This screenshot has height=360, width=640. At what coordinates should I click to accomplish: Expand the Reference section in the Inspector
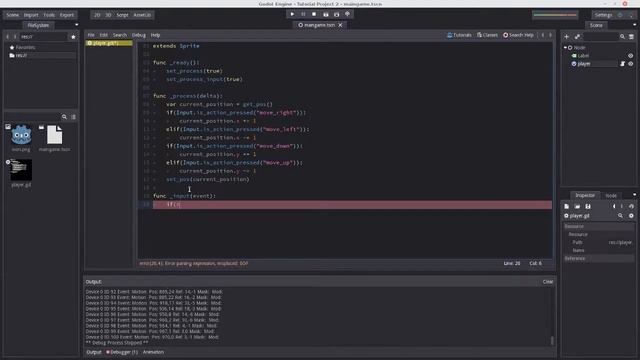click(x=599, y=258)
